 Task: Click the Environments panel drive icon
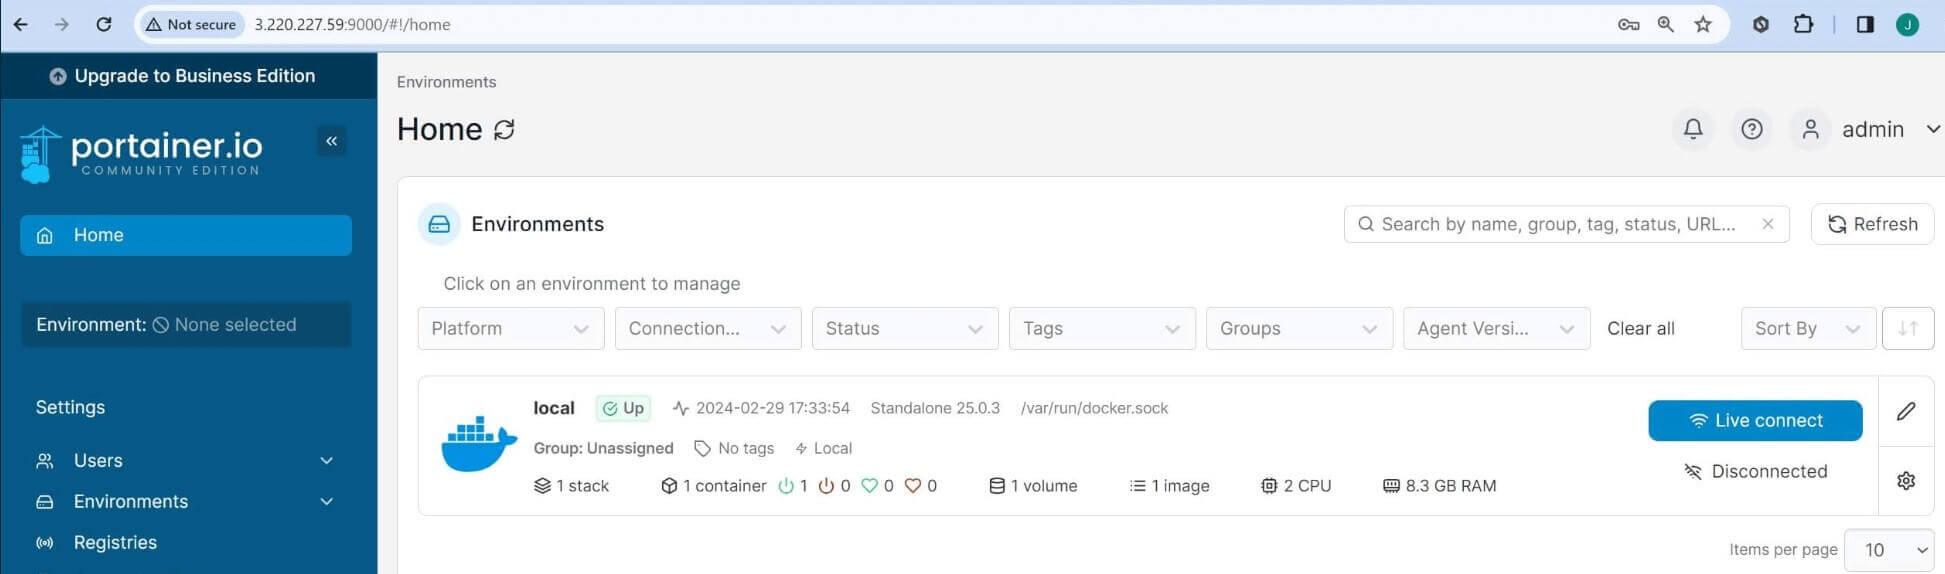439,225
